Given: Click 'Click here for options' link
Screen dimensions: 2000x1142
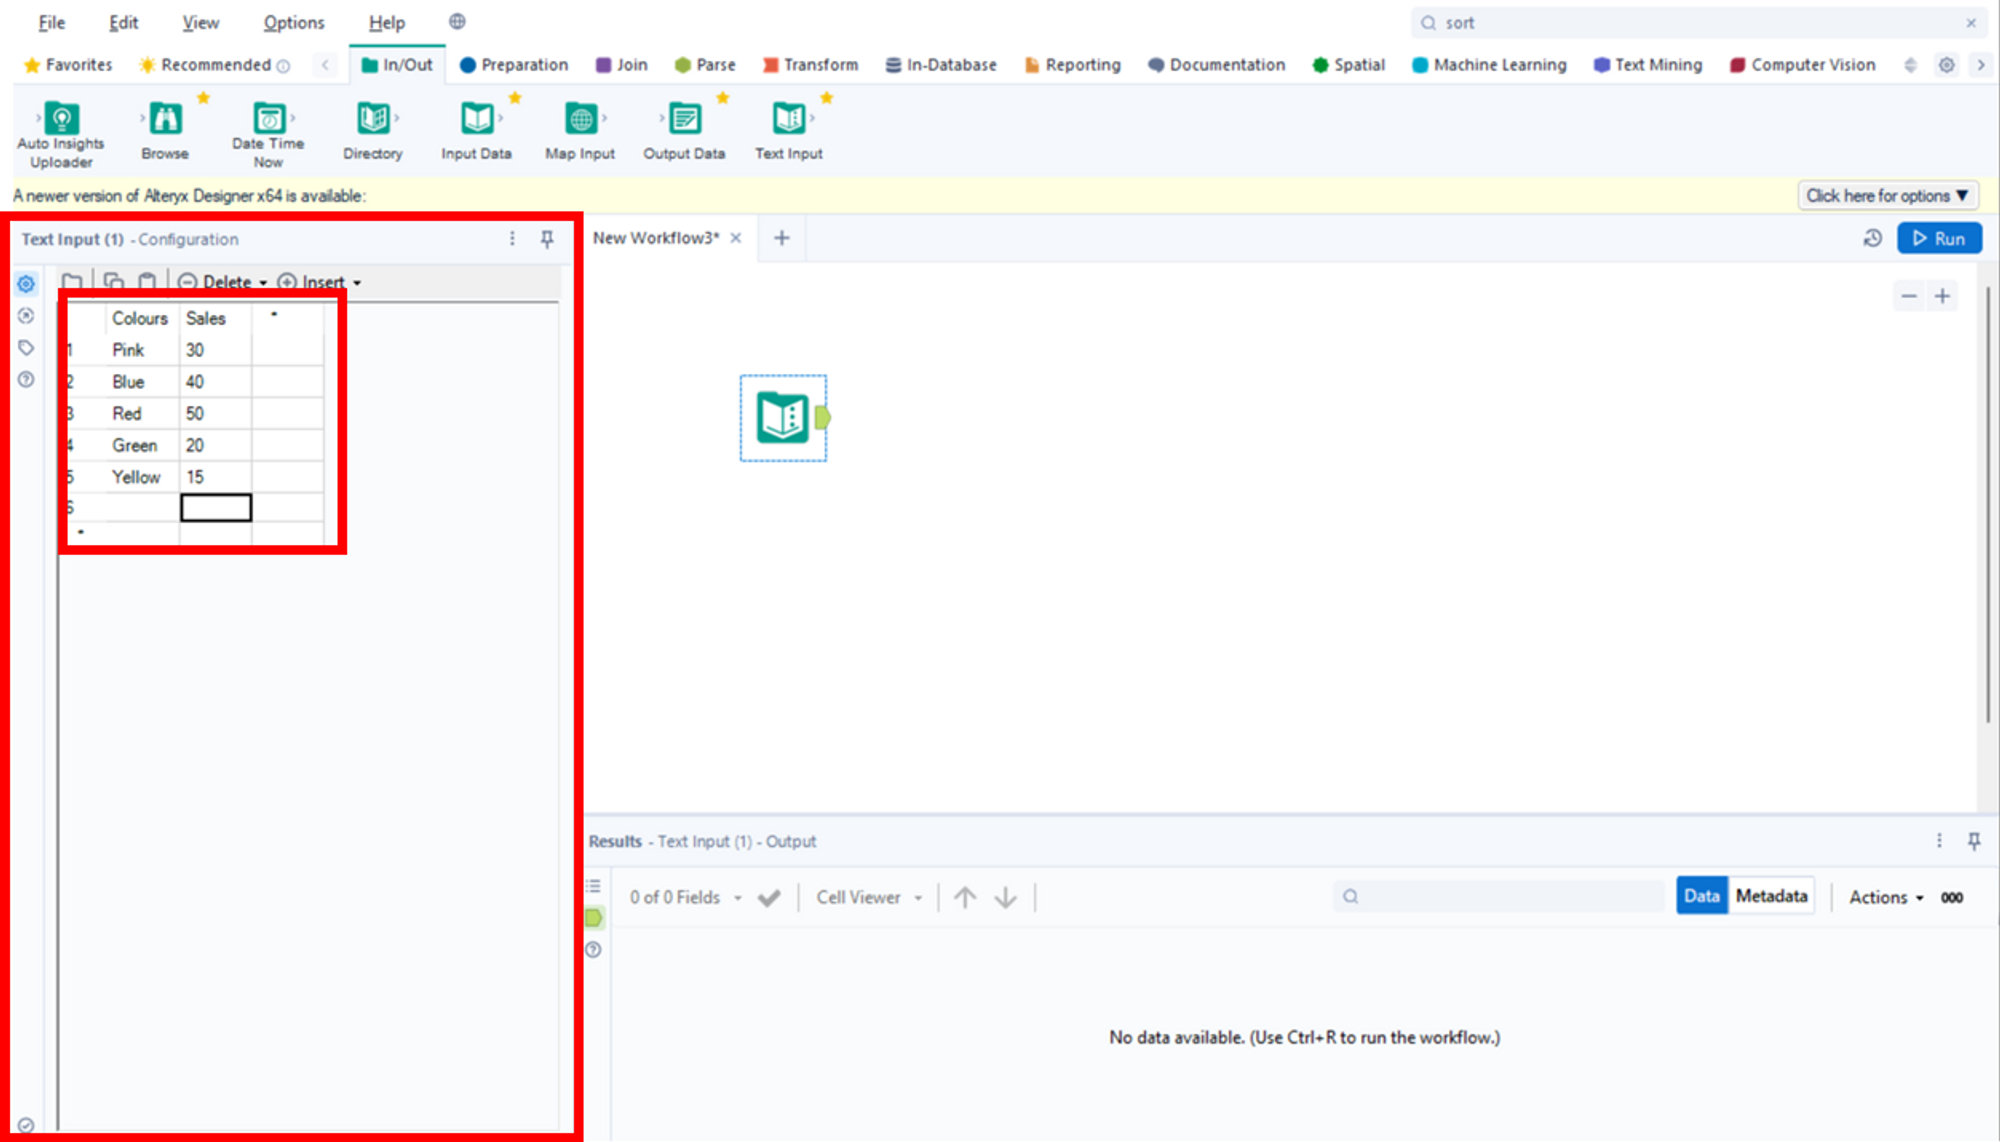Looking at the screenshot, I should coord(1886,195).
